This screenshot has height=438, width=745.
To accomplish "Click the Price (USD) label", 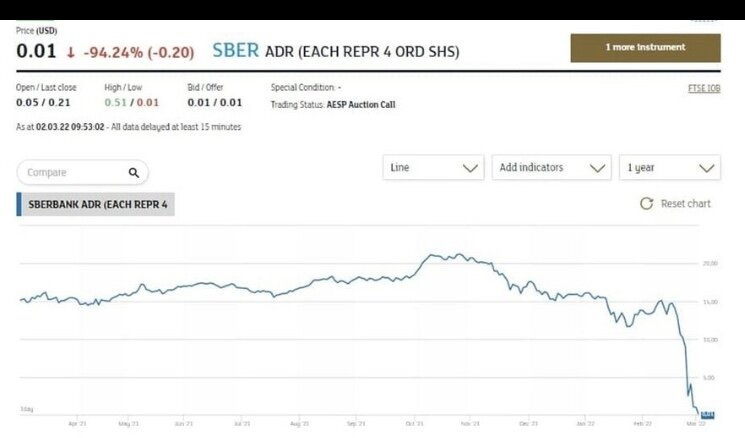I will point(37,31).
